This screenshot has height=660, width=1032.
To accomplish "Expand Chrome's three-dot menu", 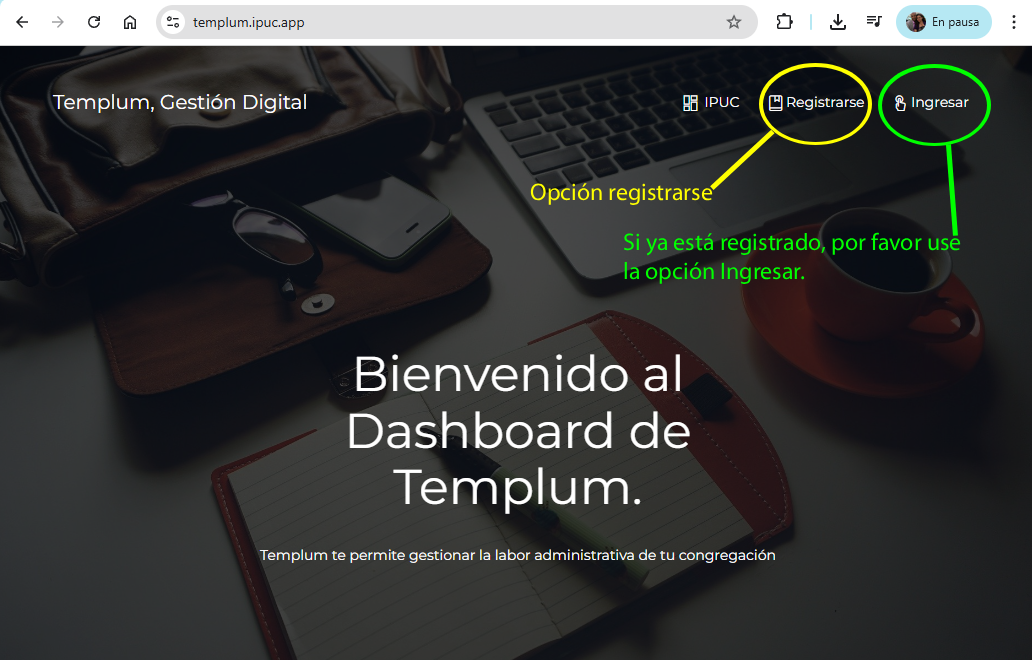I will 1014,22.
